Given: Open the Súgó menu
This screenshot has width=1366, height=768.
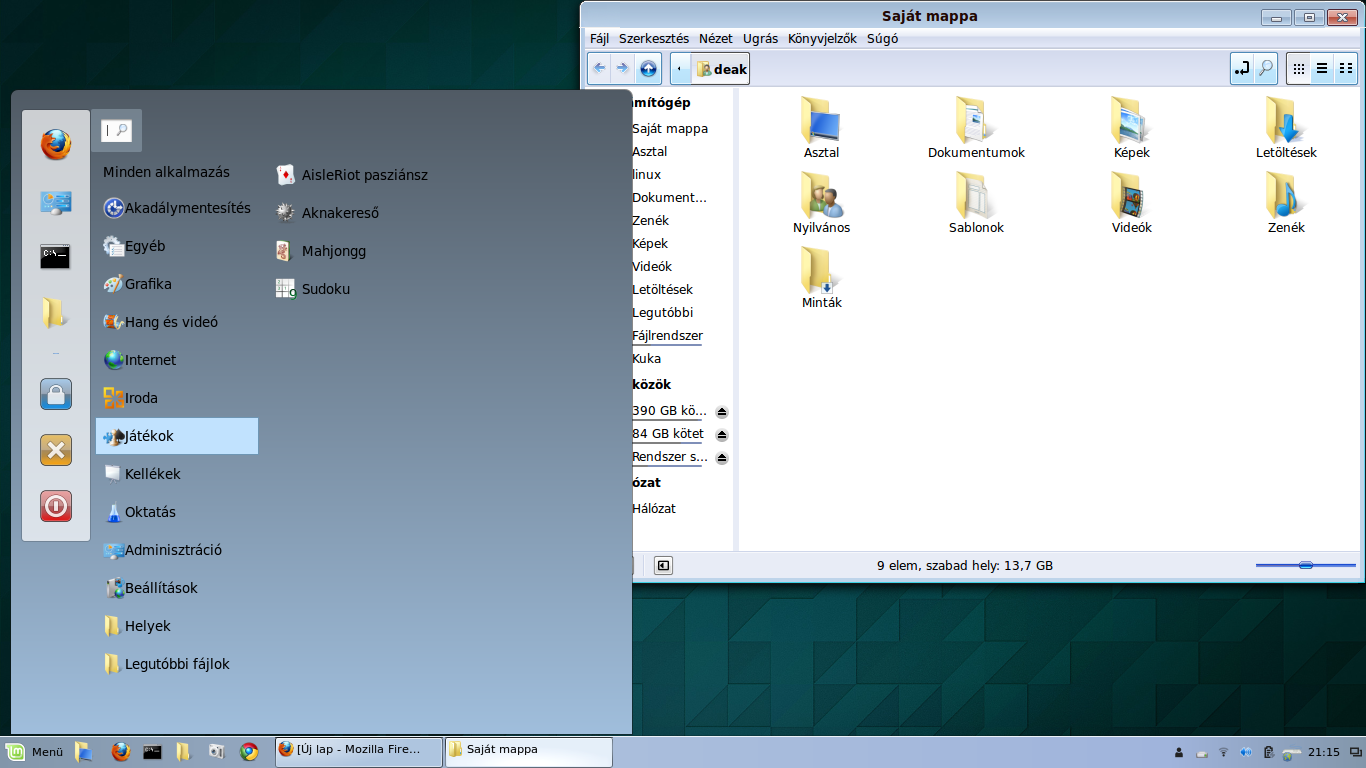Looking at the screenshot, I should (x=882, y=39).
